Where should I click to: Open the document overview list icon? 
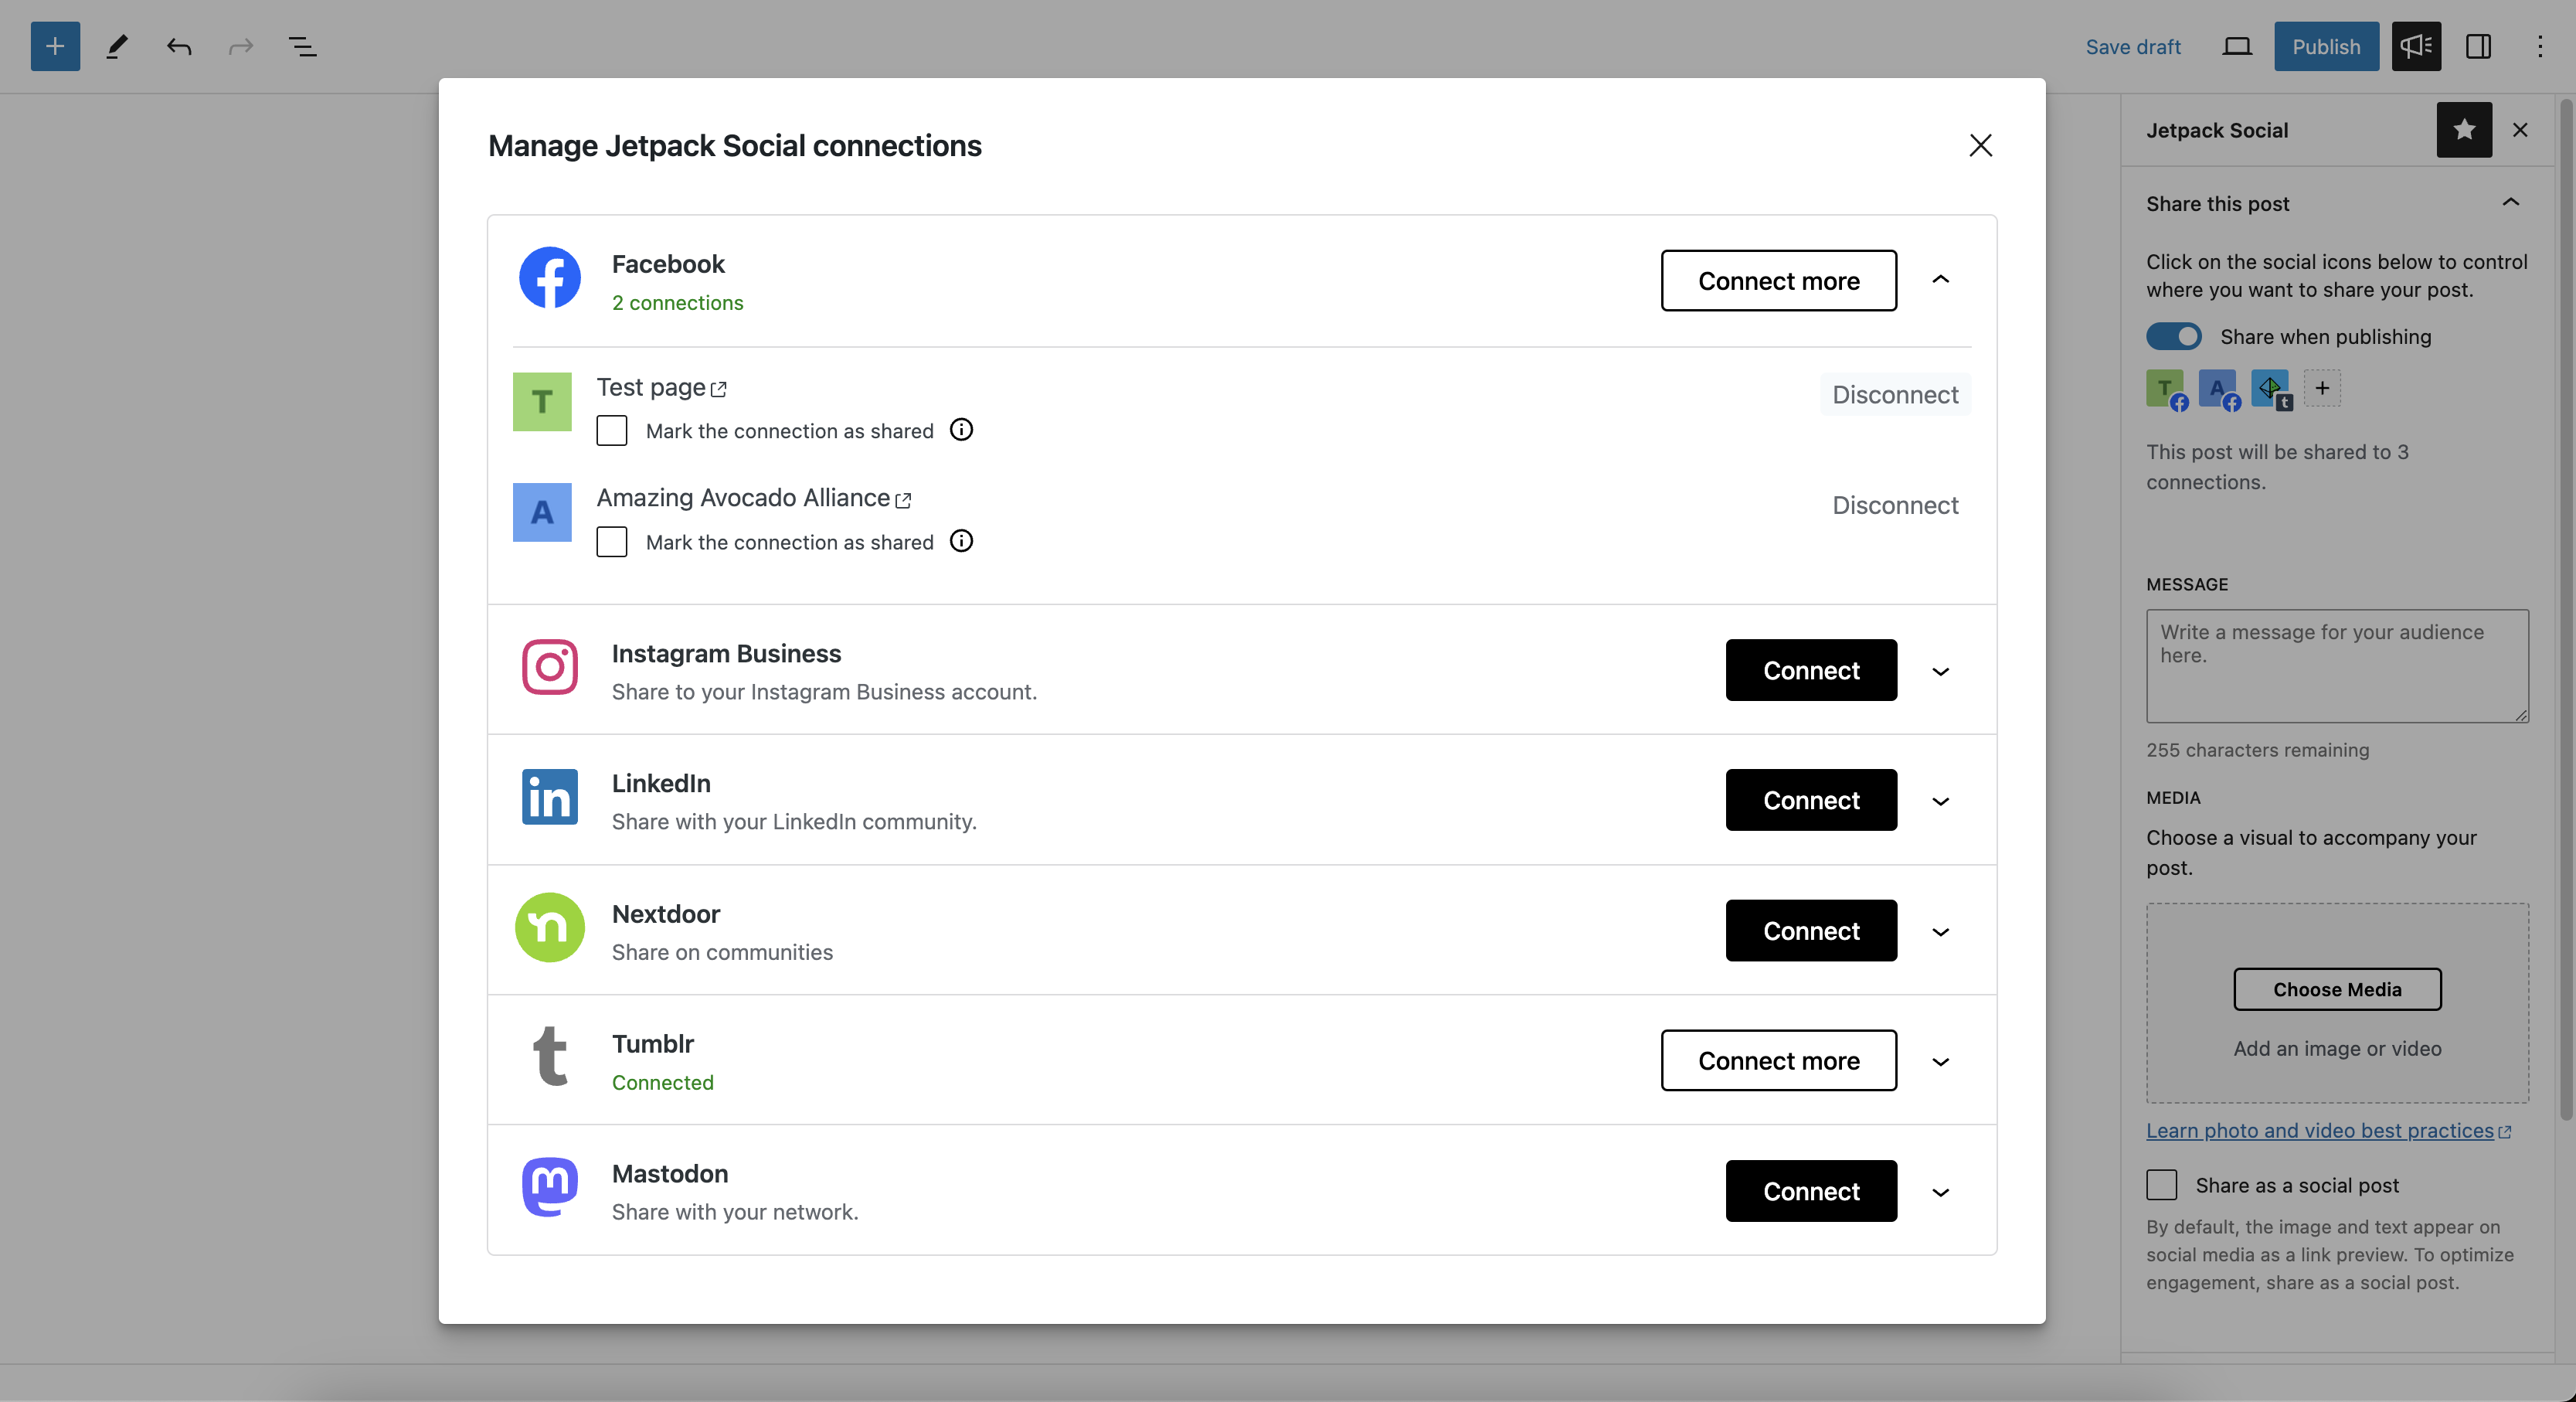[x=302, y=46]
